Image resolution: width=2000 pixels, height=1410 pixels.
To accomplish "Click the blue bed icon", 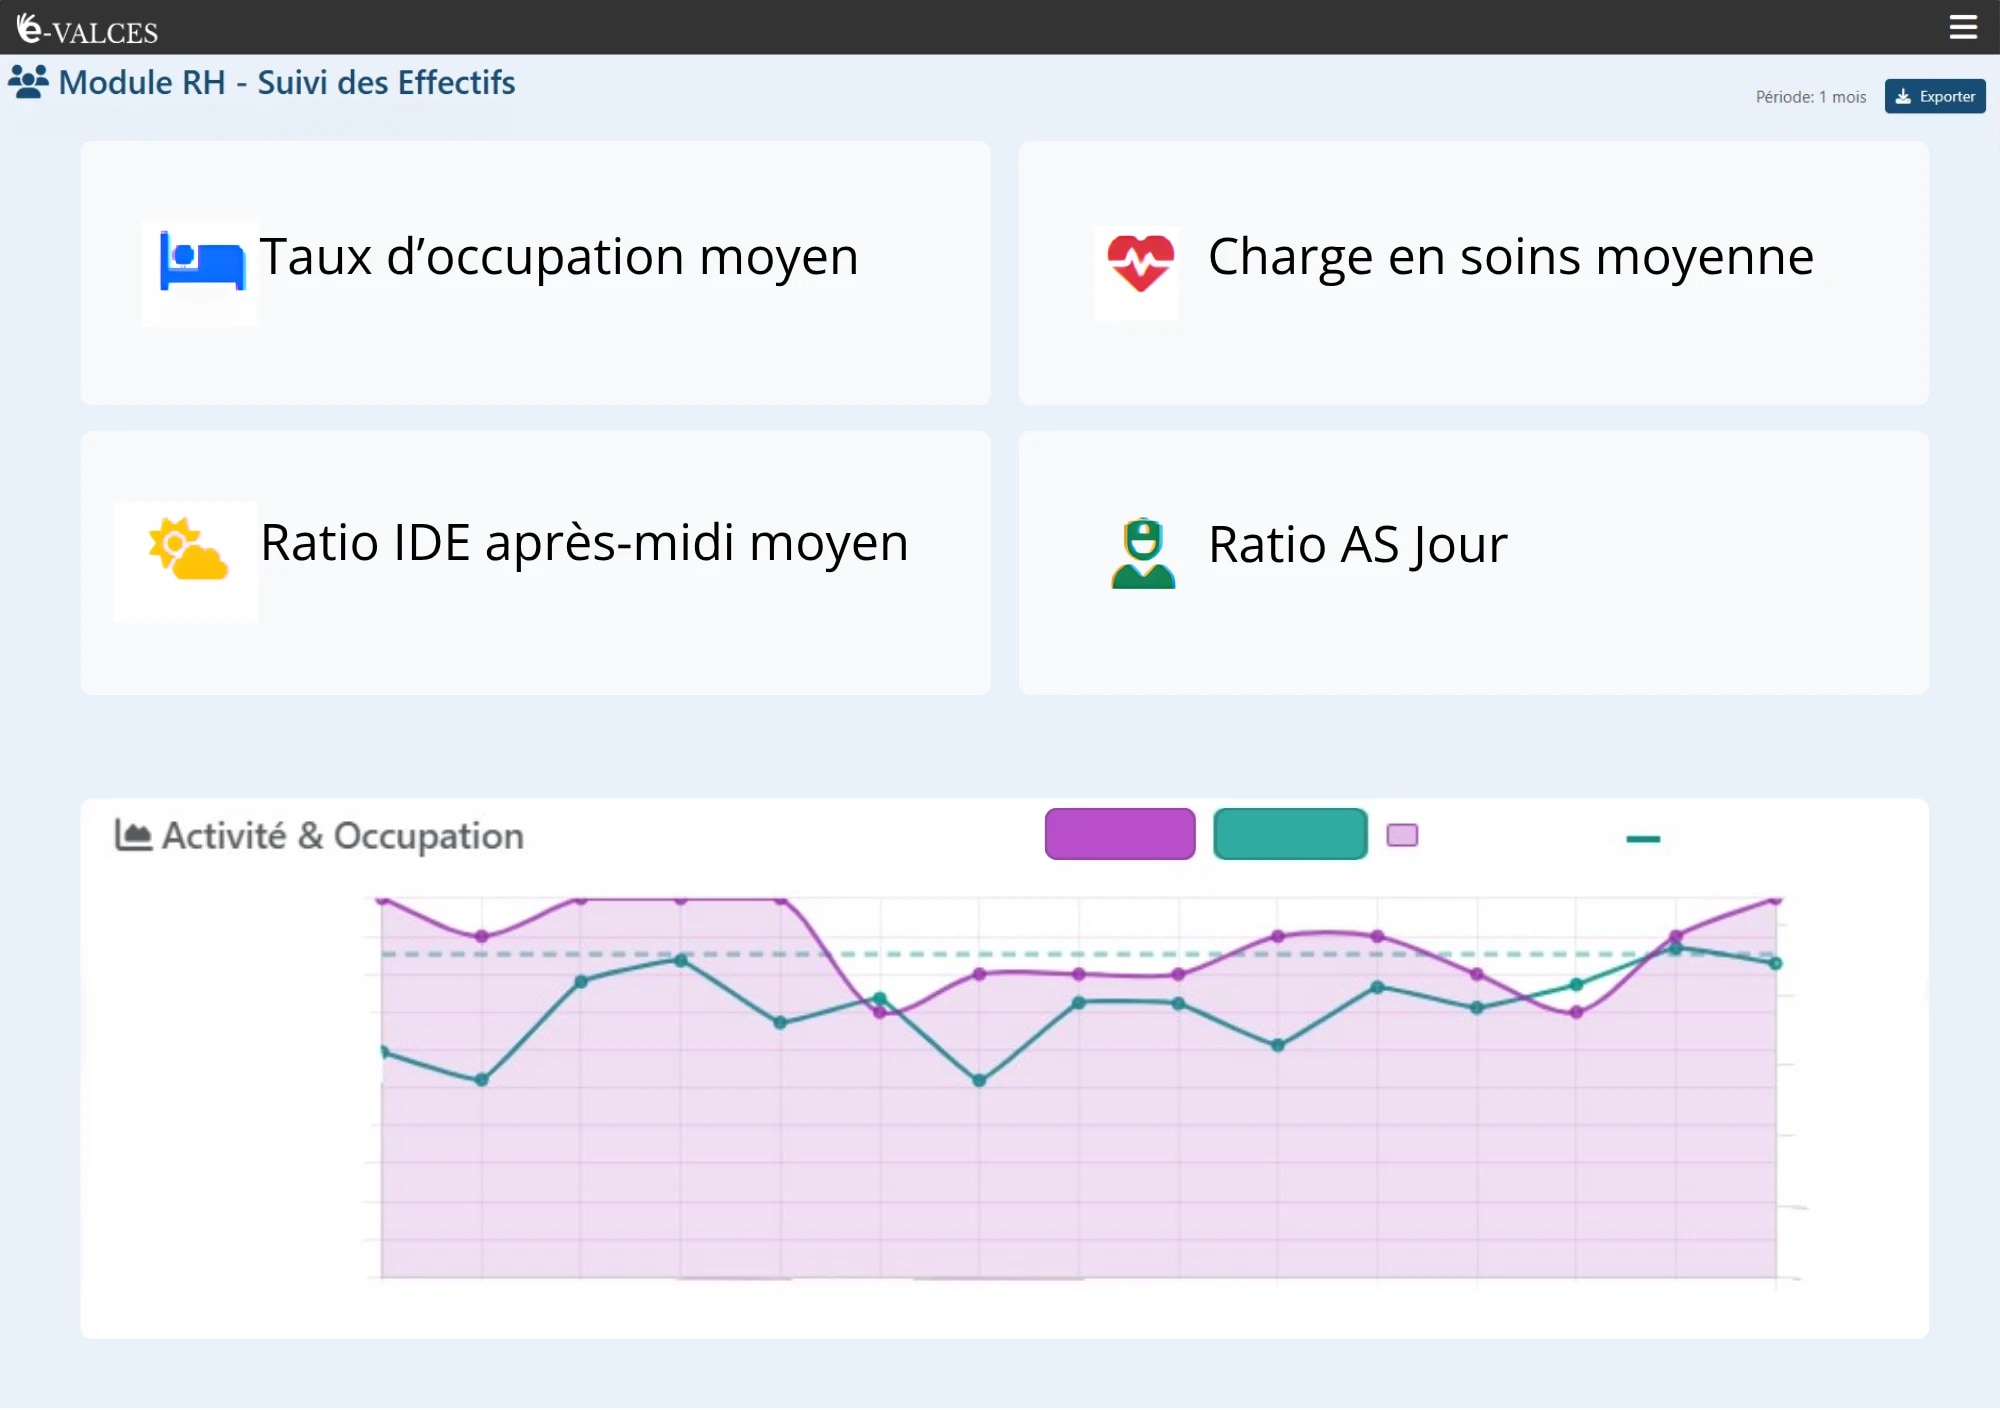I will [202, 261].
